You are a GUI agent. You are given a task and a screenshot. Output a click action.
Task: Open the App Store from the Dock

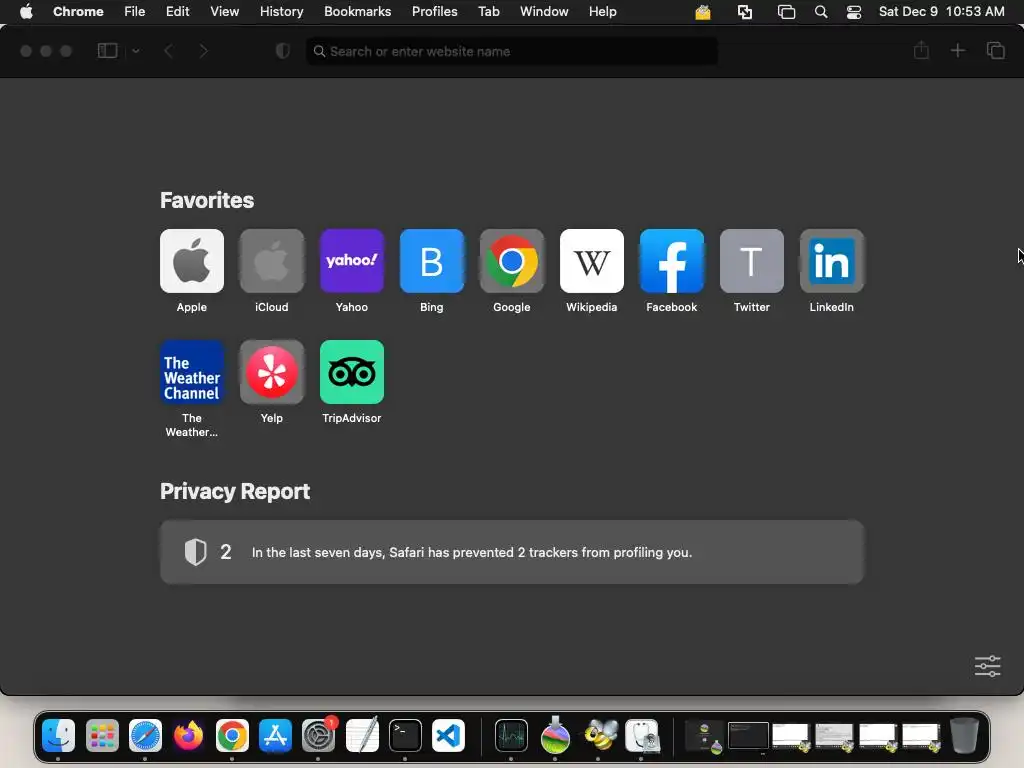click(275, 735)
